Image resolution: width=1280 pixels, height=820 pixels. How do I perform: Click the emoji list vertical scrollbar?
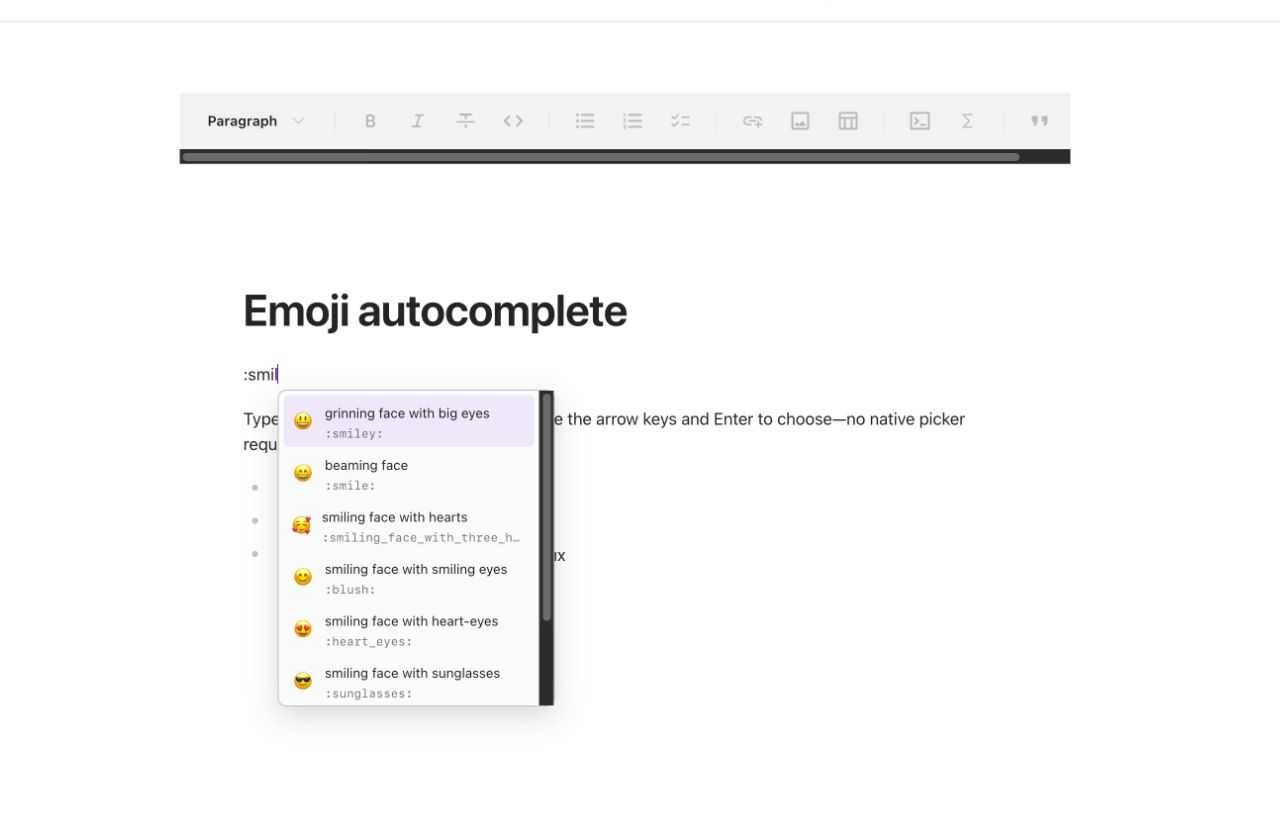click(547, 507)
